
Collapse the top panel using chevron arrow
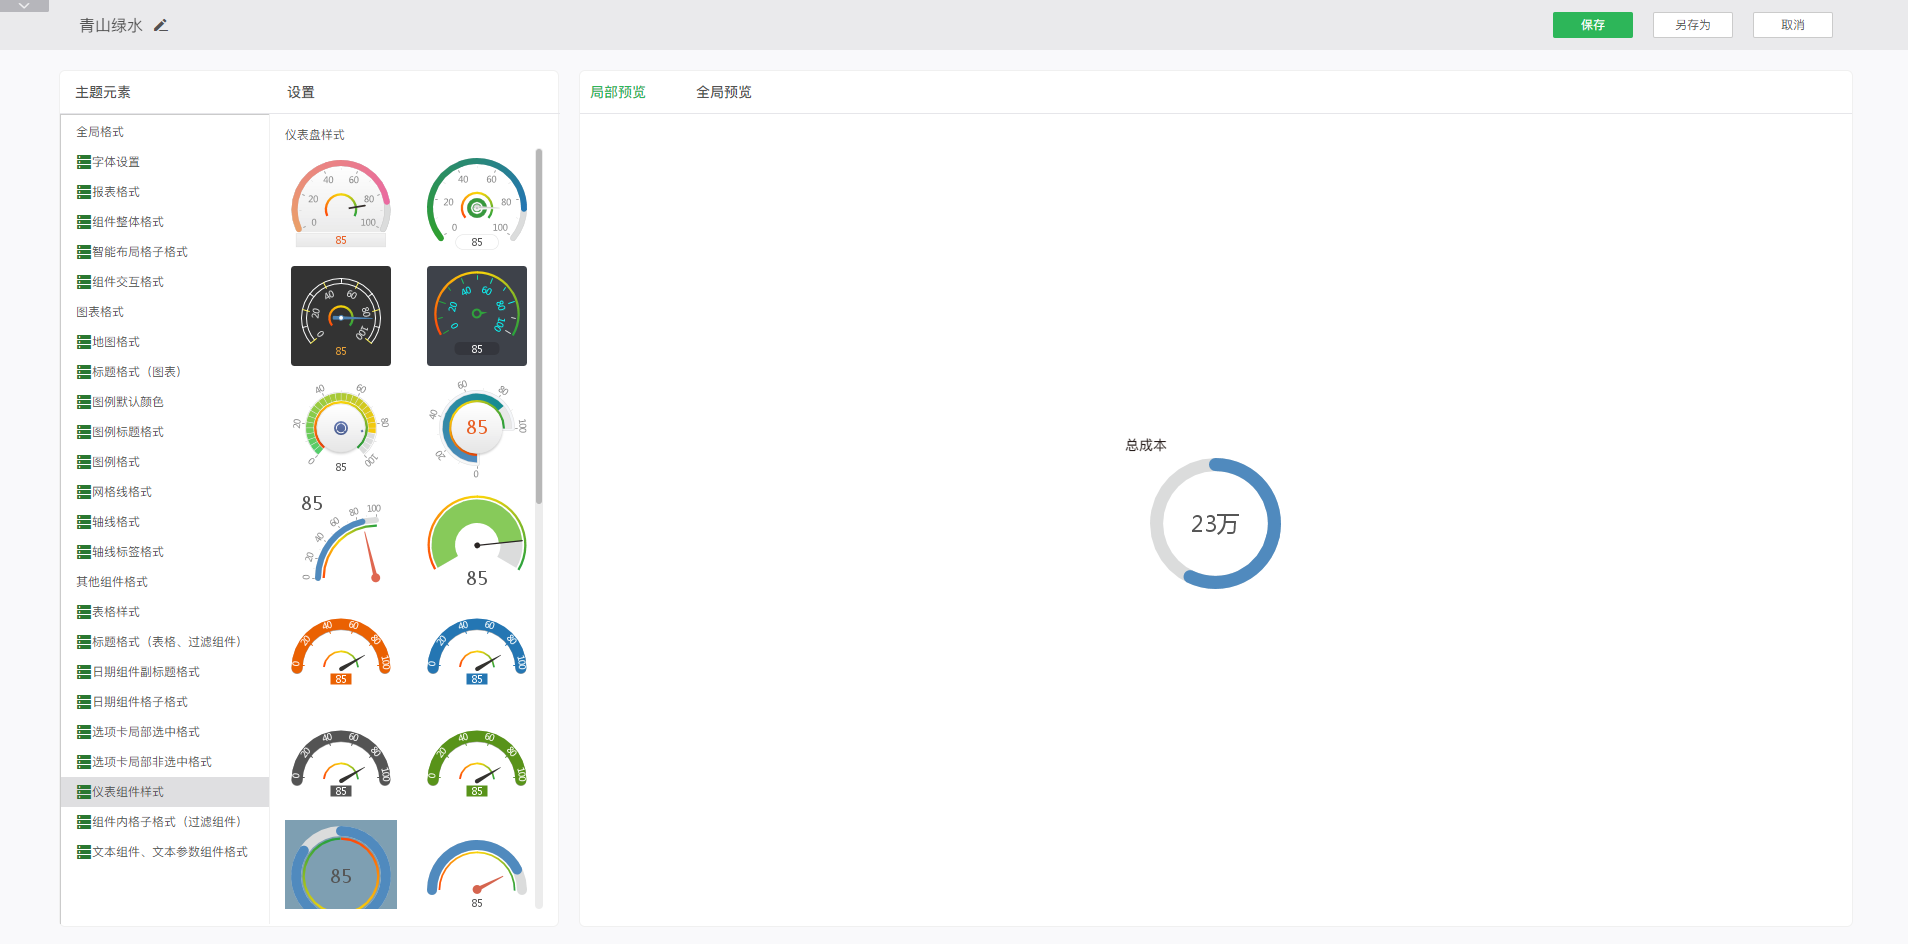[x=24, y=6]
